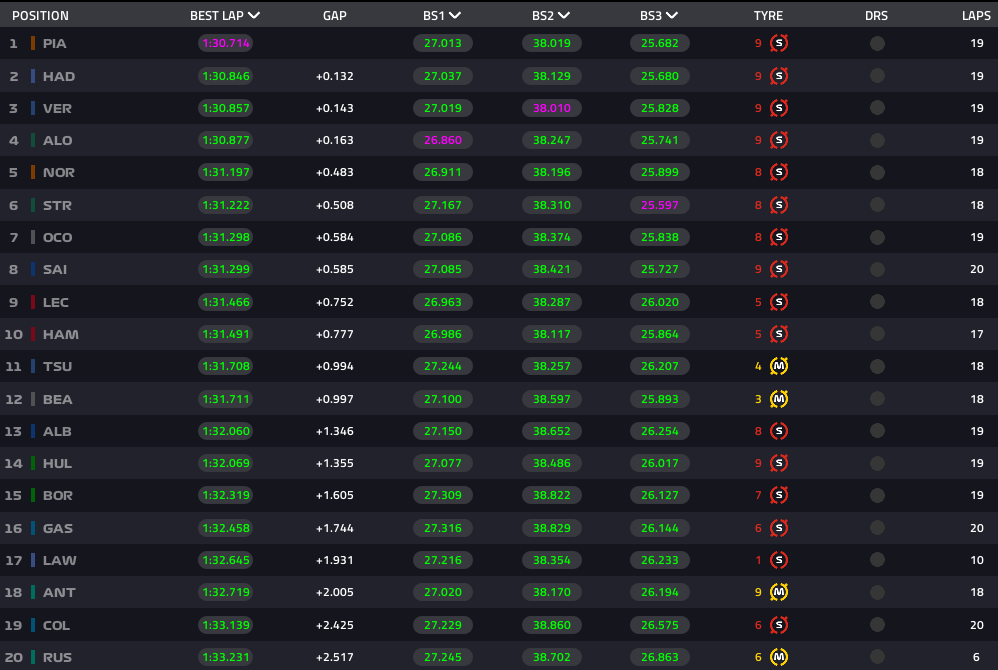Click the medium tyre icon for ANT
This screenshot has height=670, width=998.
779,592
